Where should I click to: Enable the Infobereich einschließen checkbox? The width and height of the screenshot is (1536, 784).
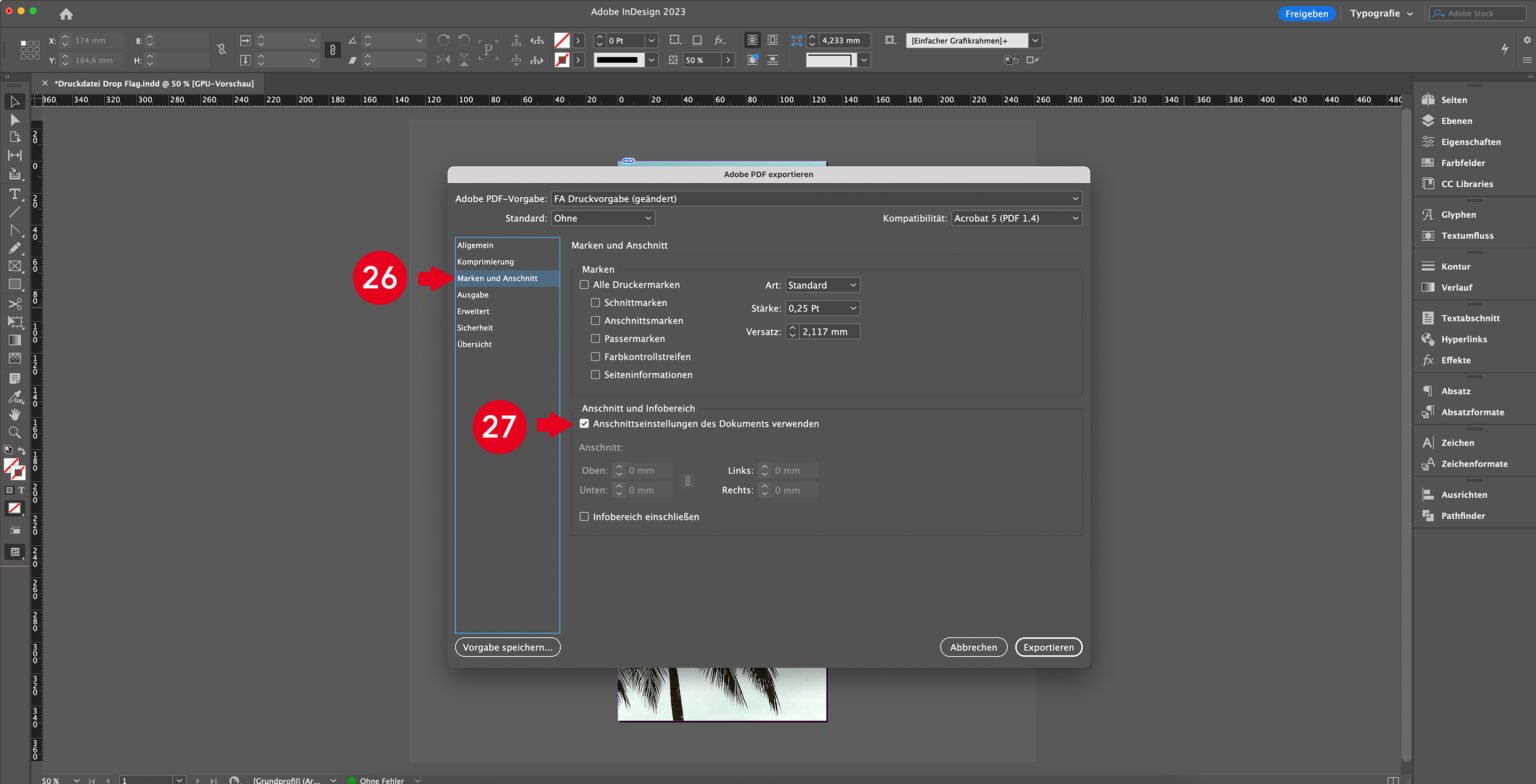pos(585,516)
